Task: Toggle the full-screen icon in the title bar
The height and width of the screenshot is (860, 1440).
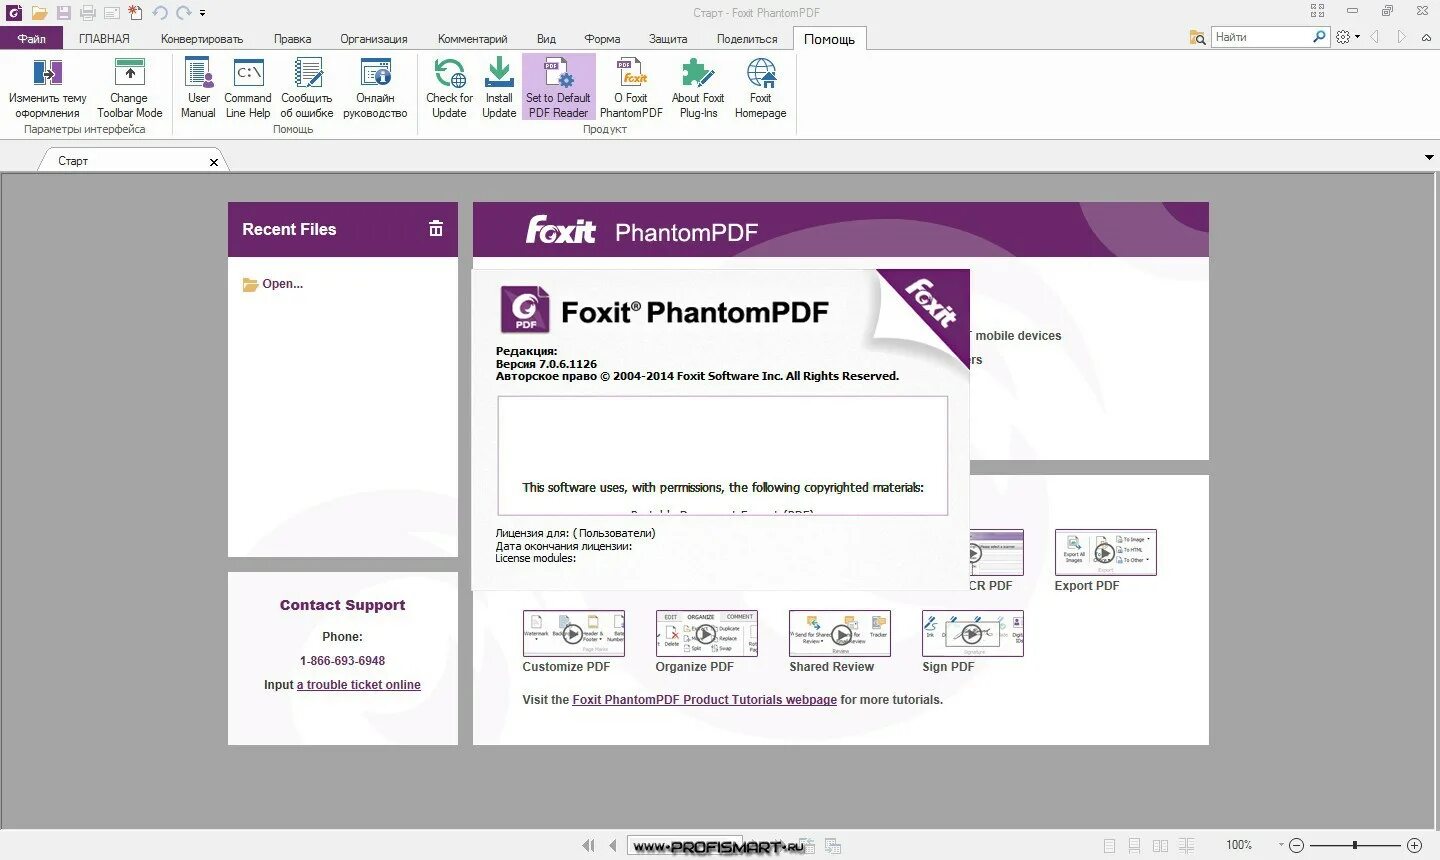Action: 1317,11
